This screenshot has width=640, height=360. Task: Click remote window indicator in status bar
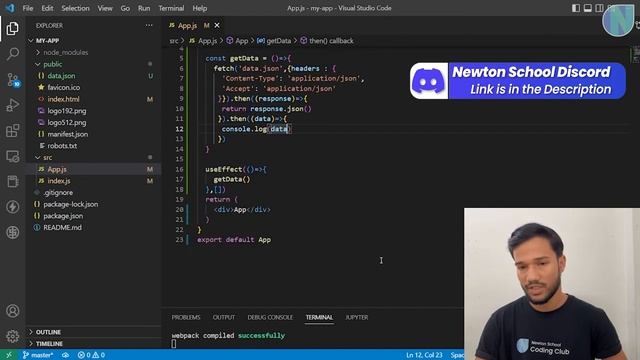[x=9, y=355]
